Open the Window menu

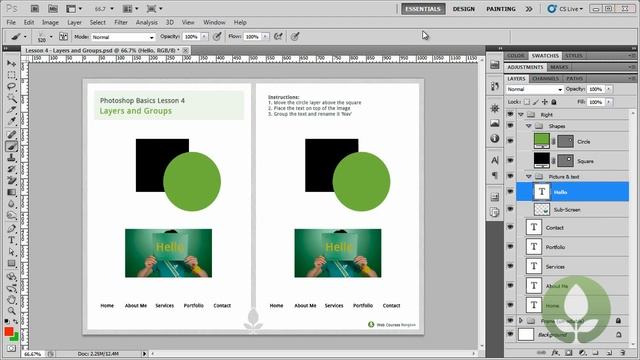(x=214, y=22)
